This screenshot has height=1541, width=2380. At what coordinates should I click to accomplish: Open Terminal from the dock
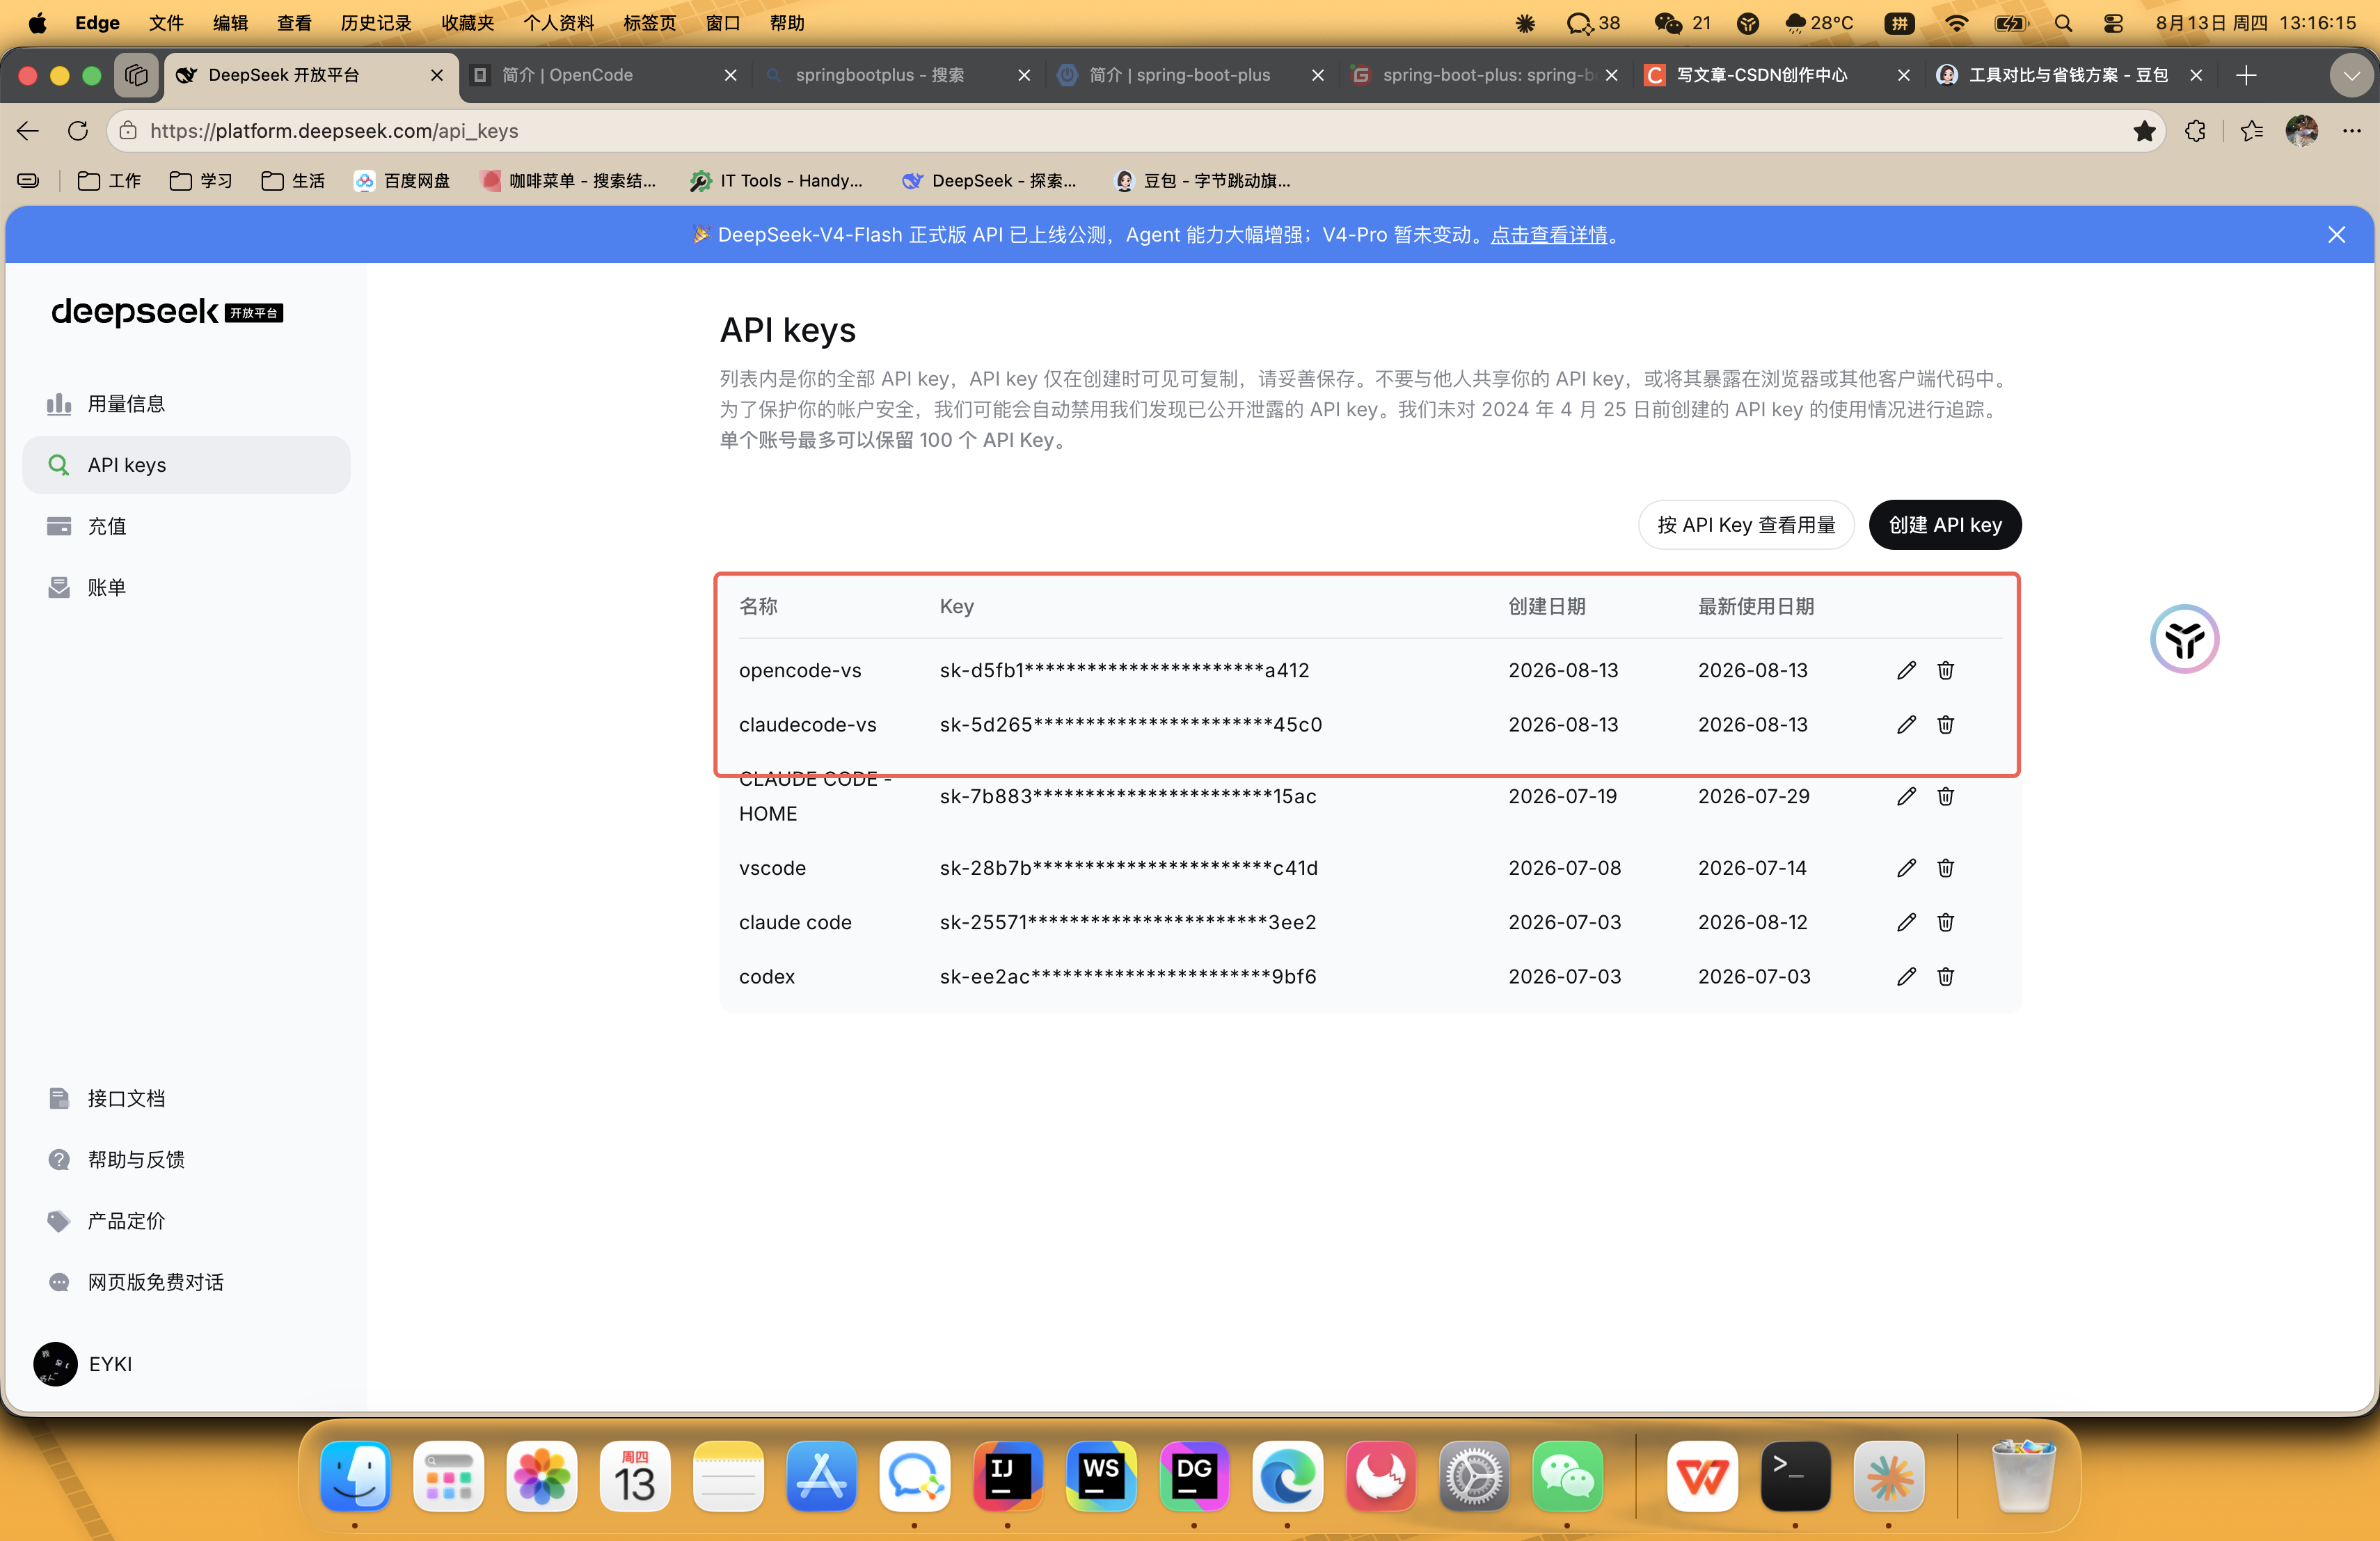pyautogui.click(x=1795, y=1476)
